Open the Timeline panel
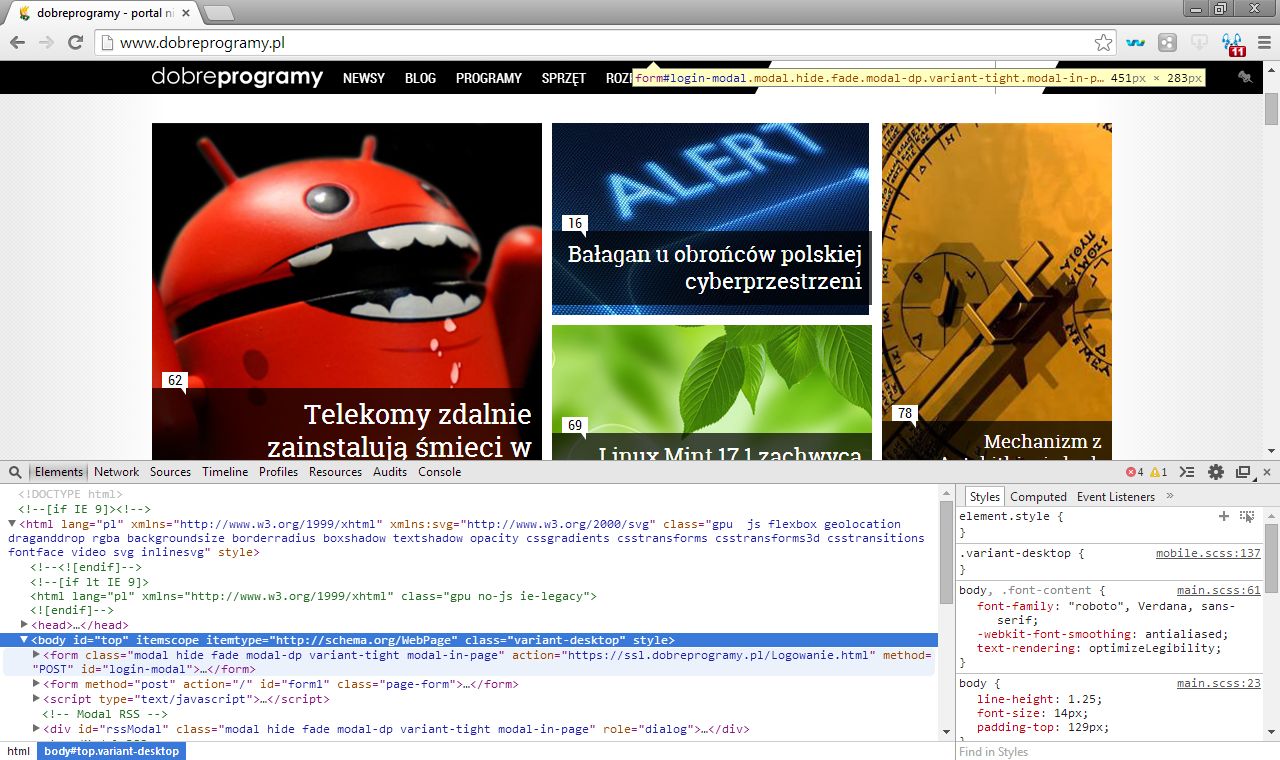 (225, 472)
